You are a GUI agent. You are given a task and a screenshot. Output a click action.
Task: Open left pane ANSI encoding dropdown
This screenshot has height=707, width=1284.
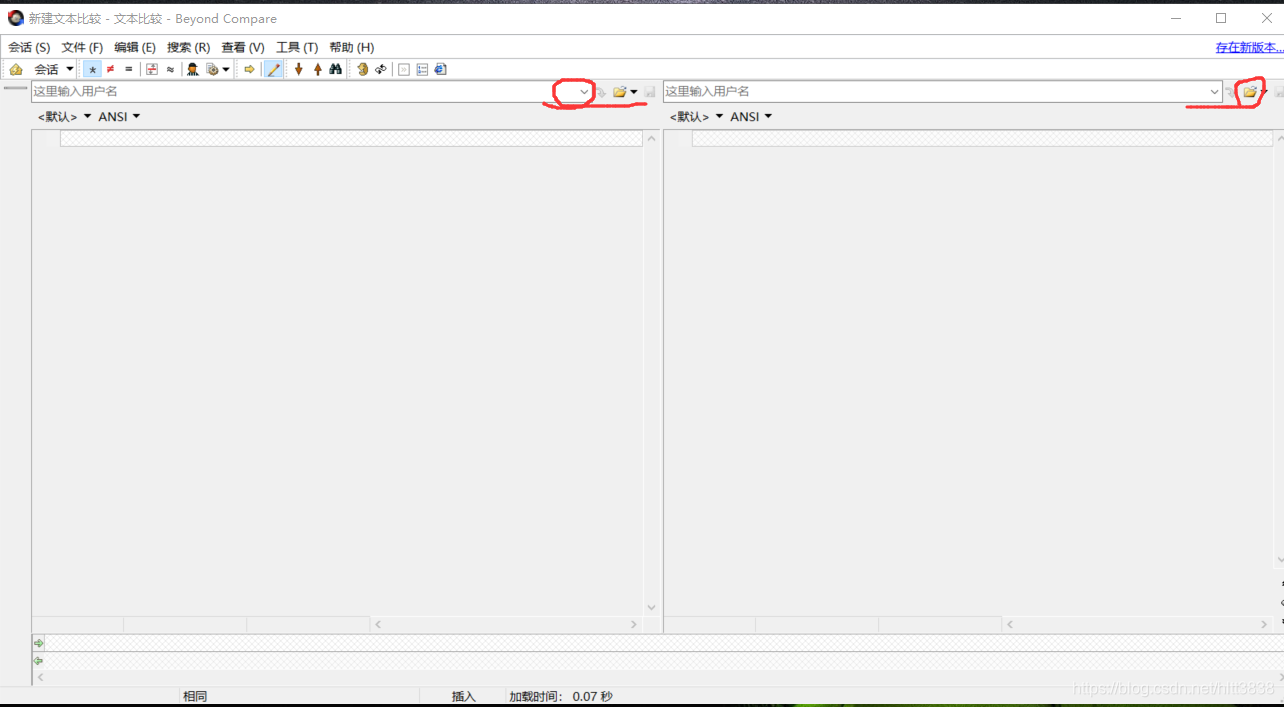[x=119, y=117]
